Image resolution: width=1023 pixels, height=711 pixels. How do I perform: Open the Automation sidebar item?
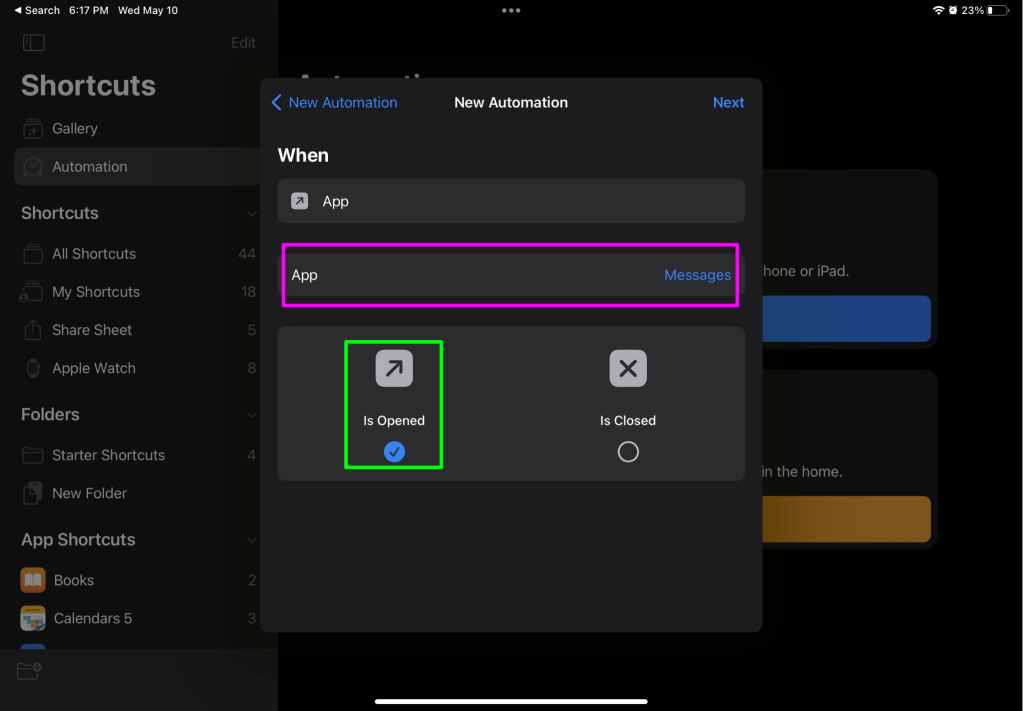point(90,167)
